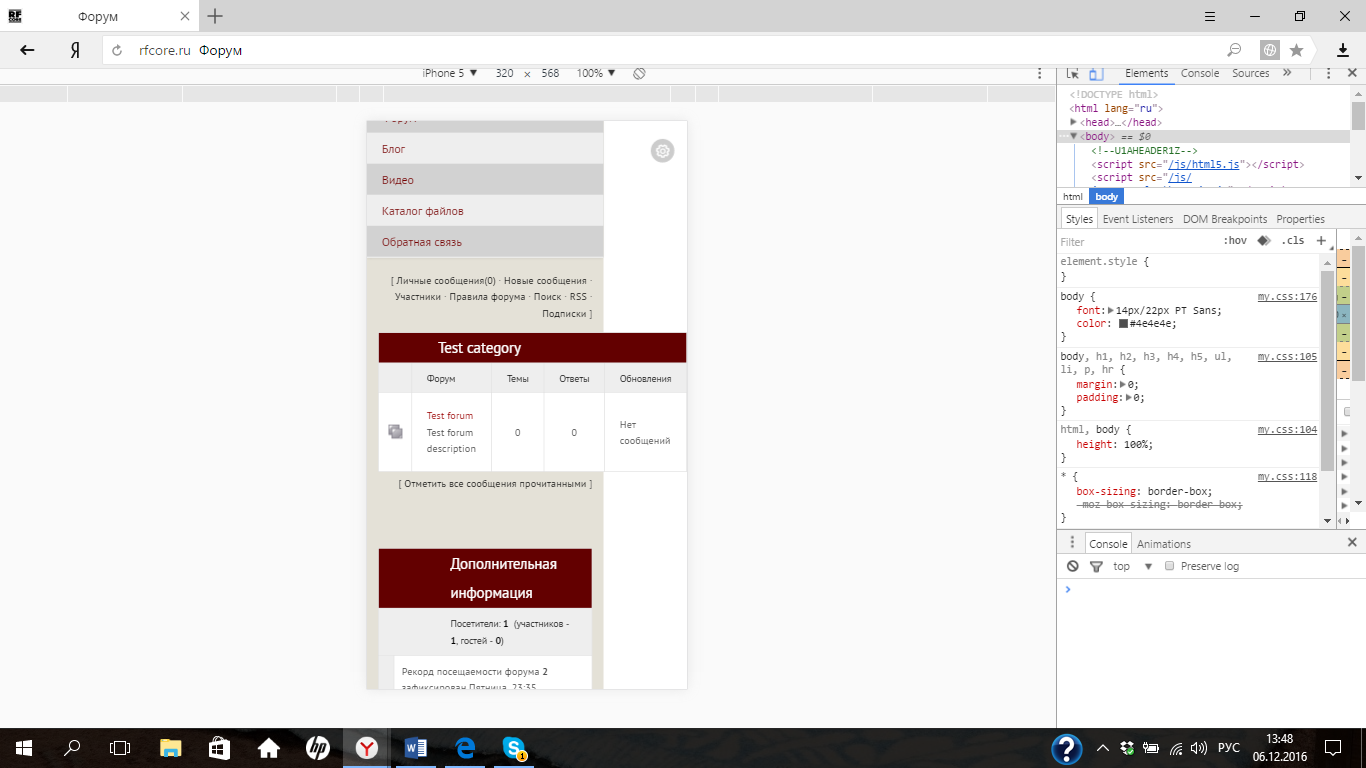Open the my.css:105 source link
This screenshot has width=1366, height=768.
pos(1287,357)
